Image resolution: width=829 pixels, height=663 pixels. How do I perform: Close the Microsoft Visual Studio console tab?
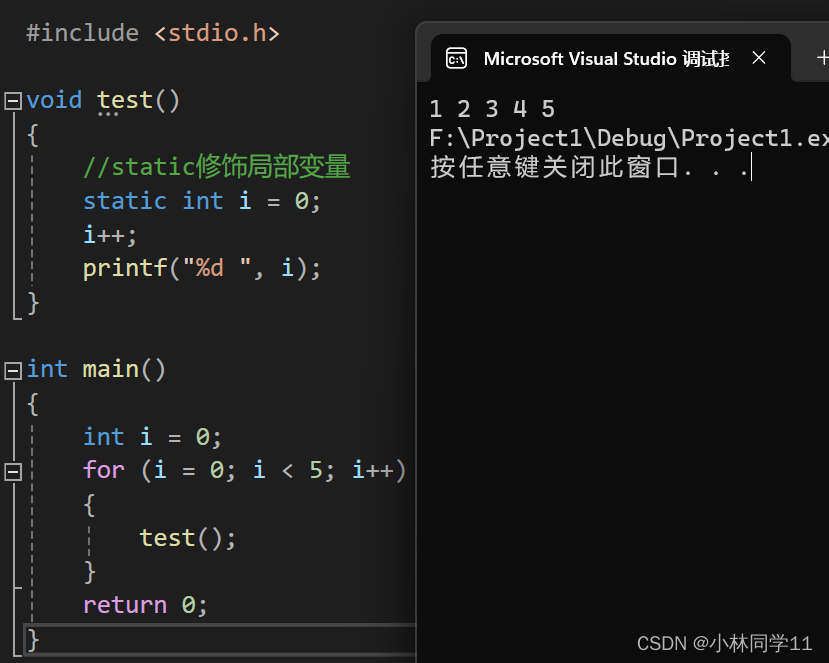click(x=759, y=58)
